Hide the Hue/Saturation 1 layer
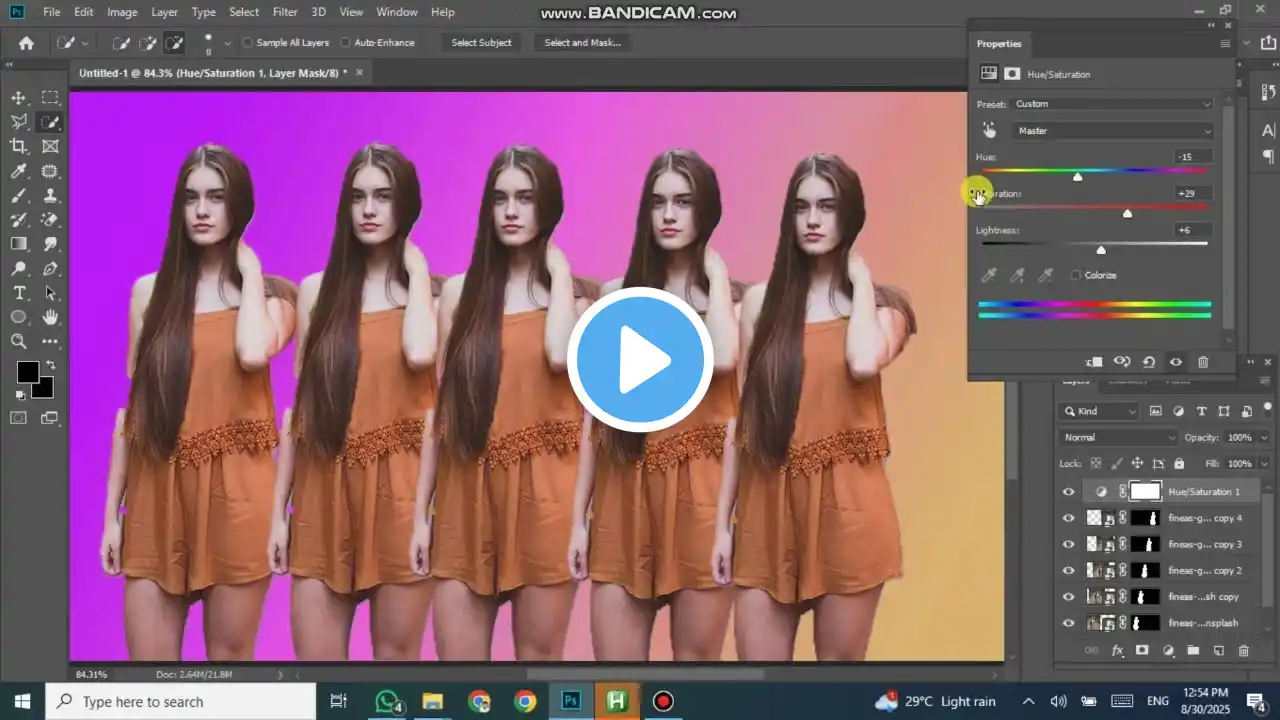This screenshot has height=720, width=1280. coord(1068,491)
